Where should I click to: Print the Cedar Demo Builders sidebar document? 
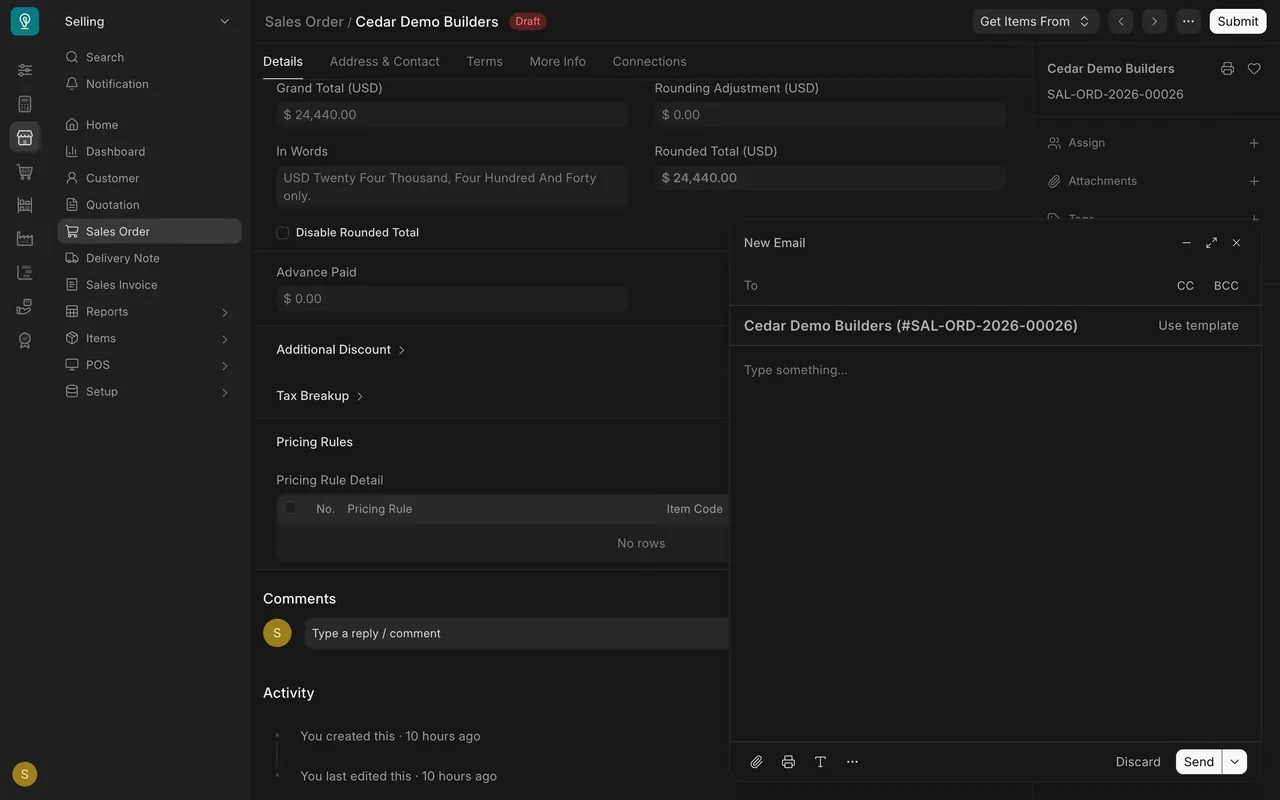pyautogui.click(x=1227, y=69)
